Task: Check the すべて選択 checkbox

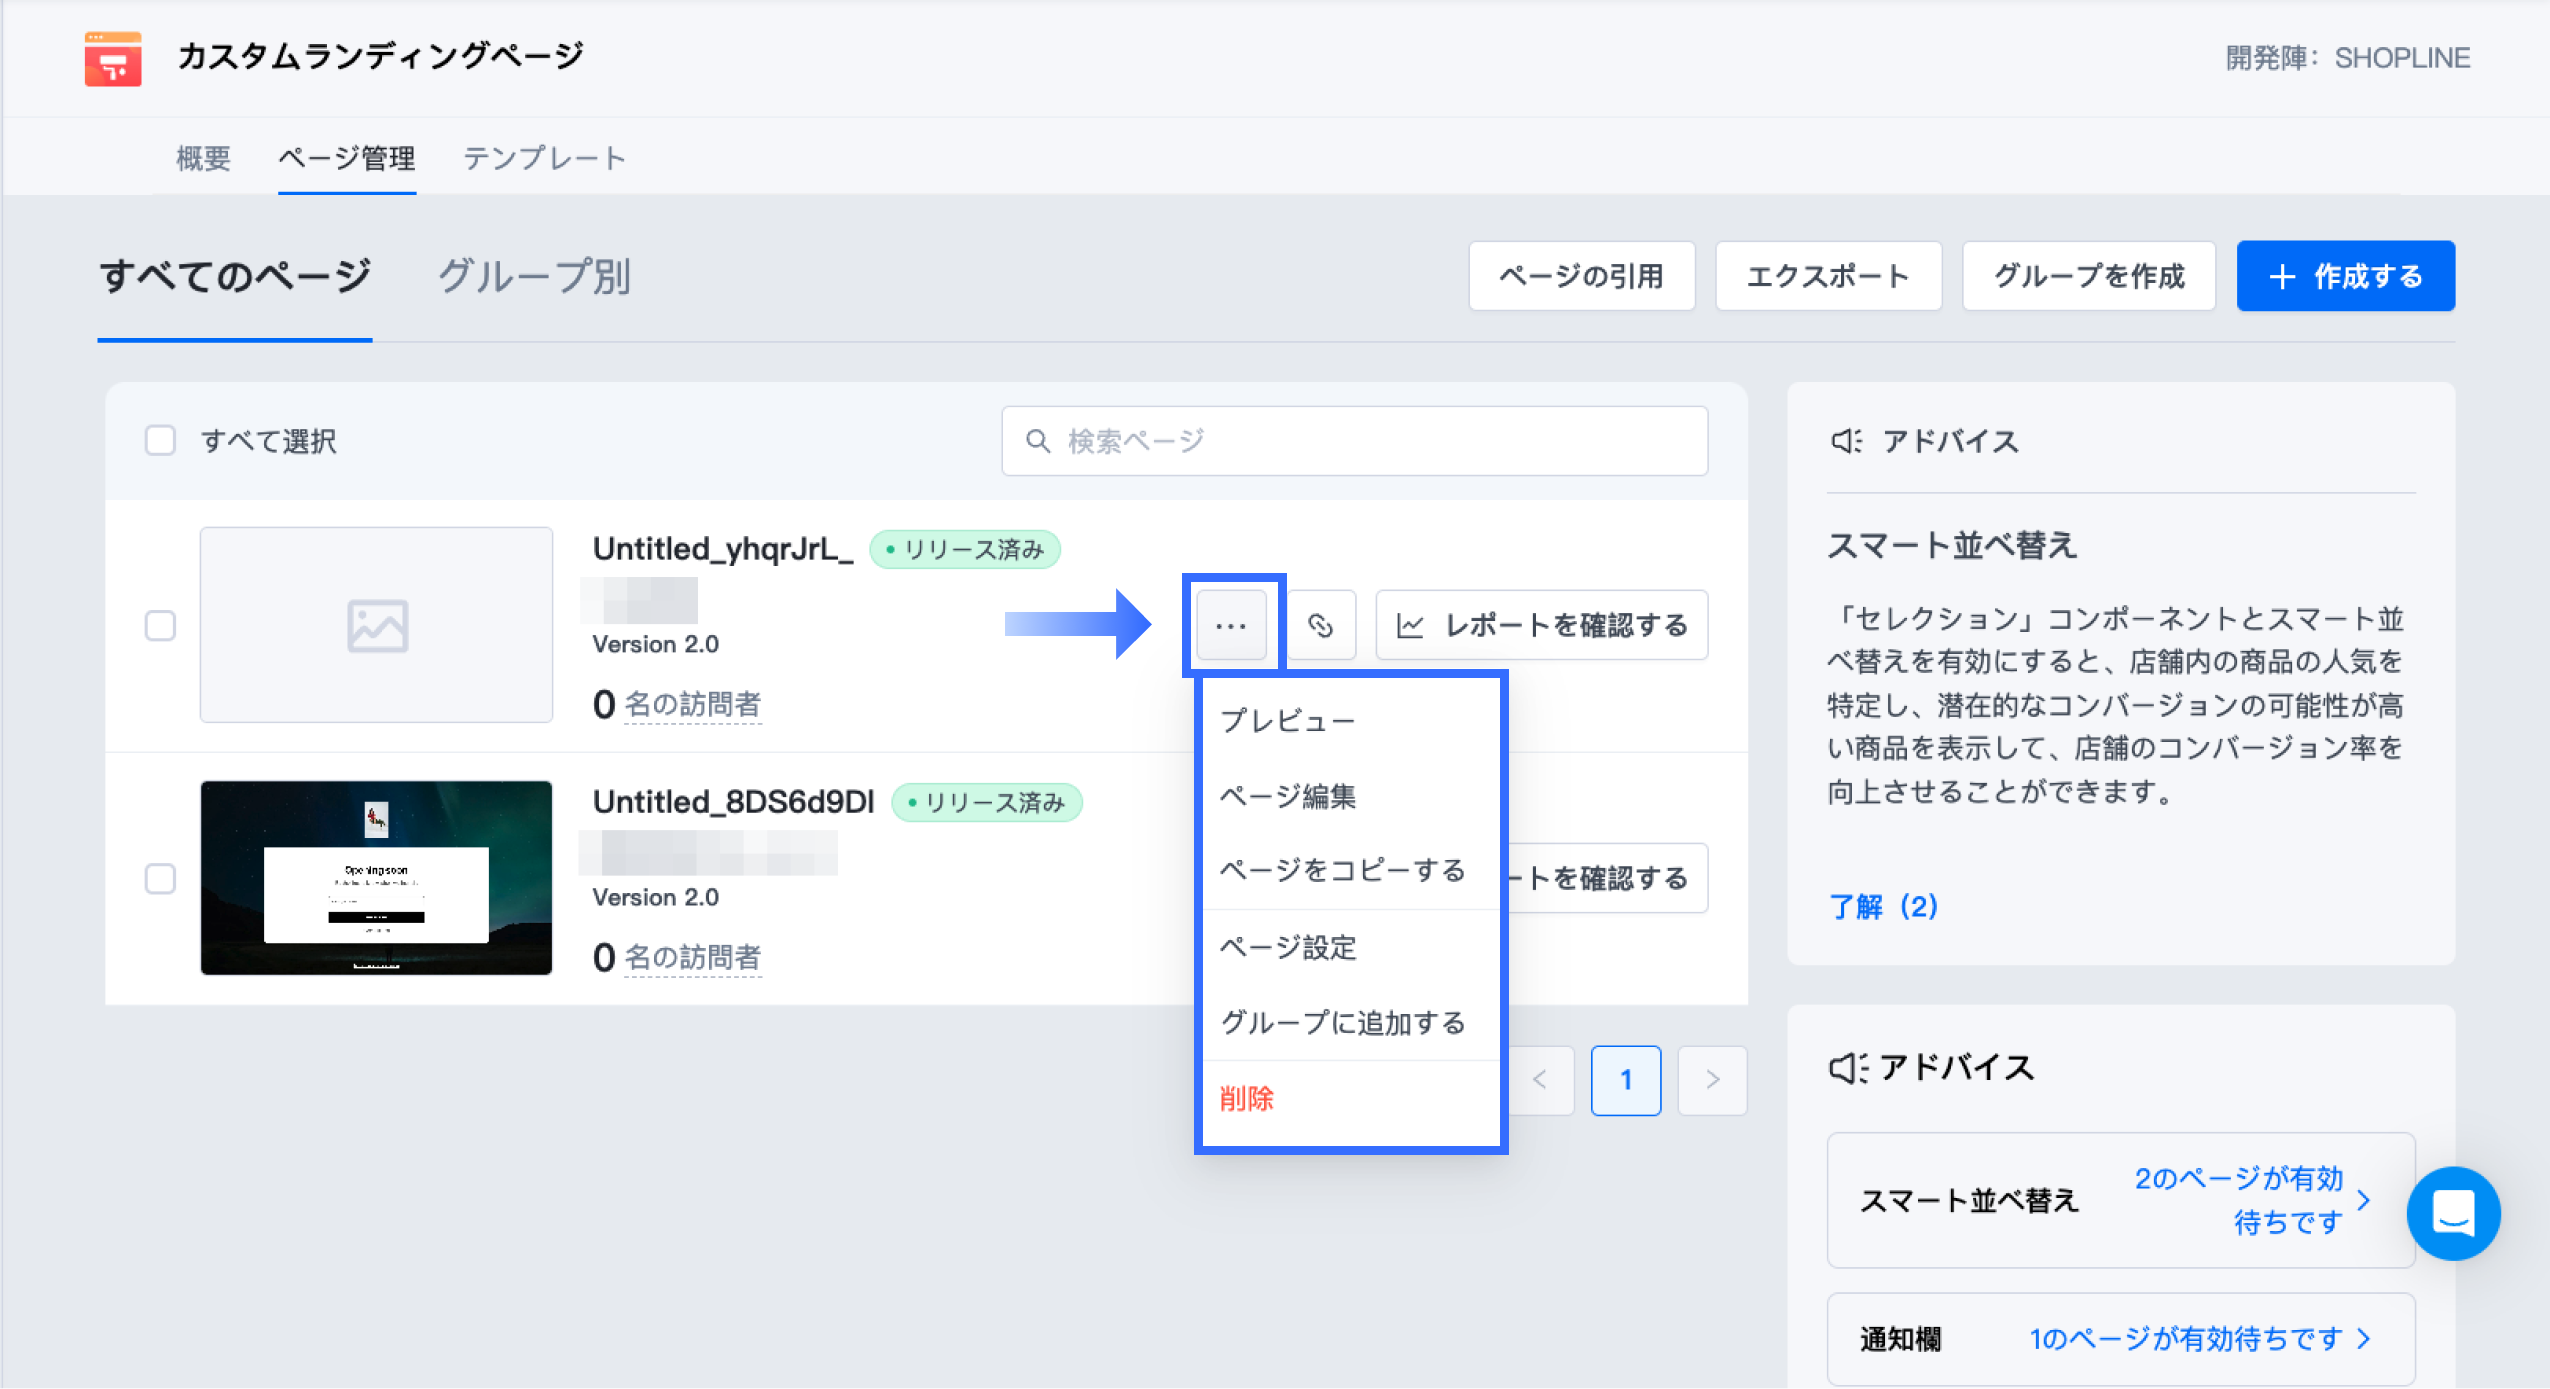Action: click(x=160, y=441)
